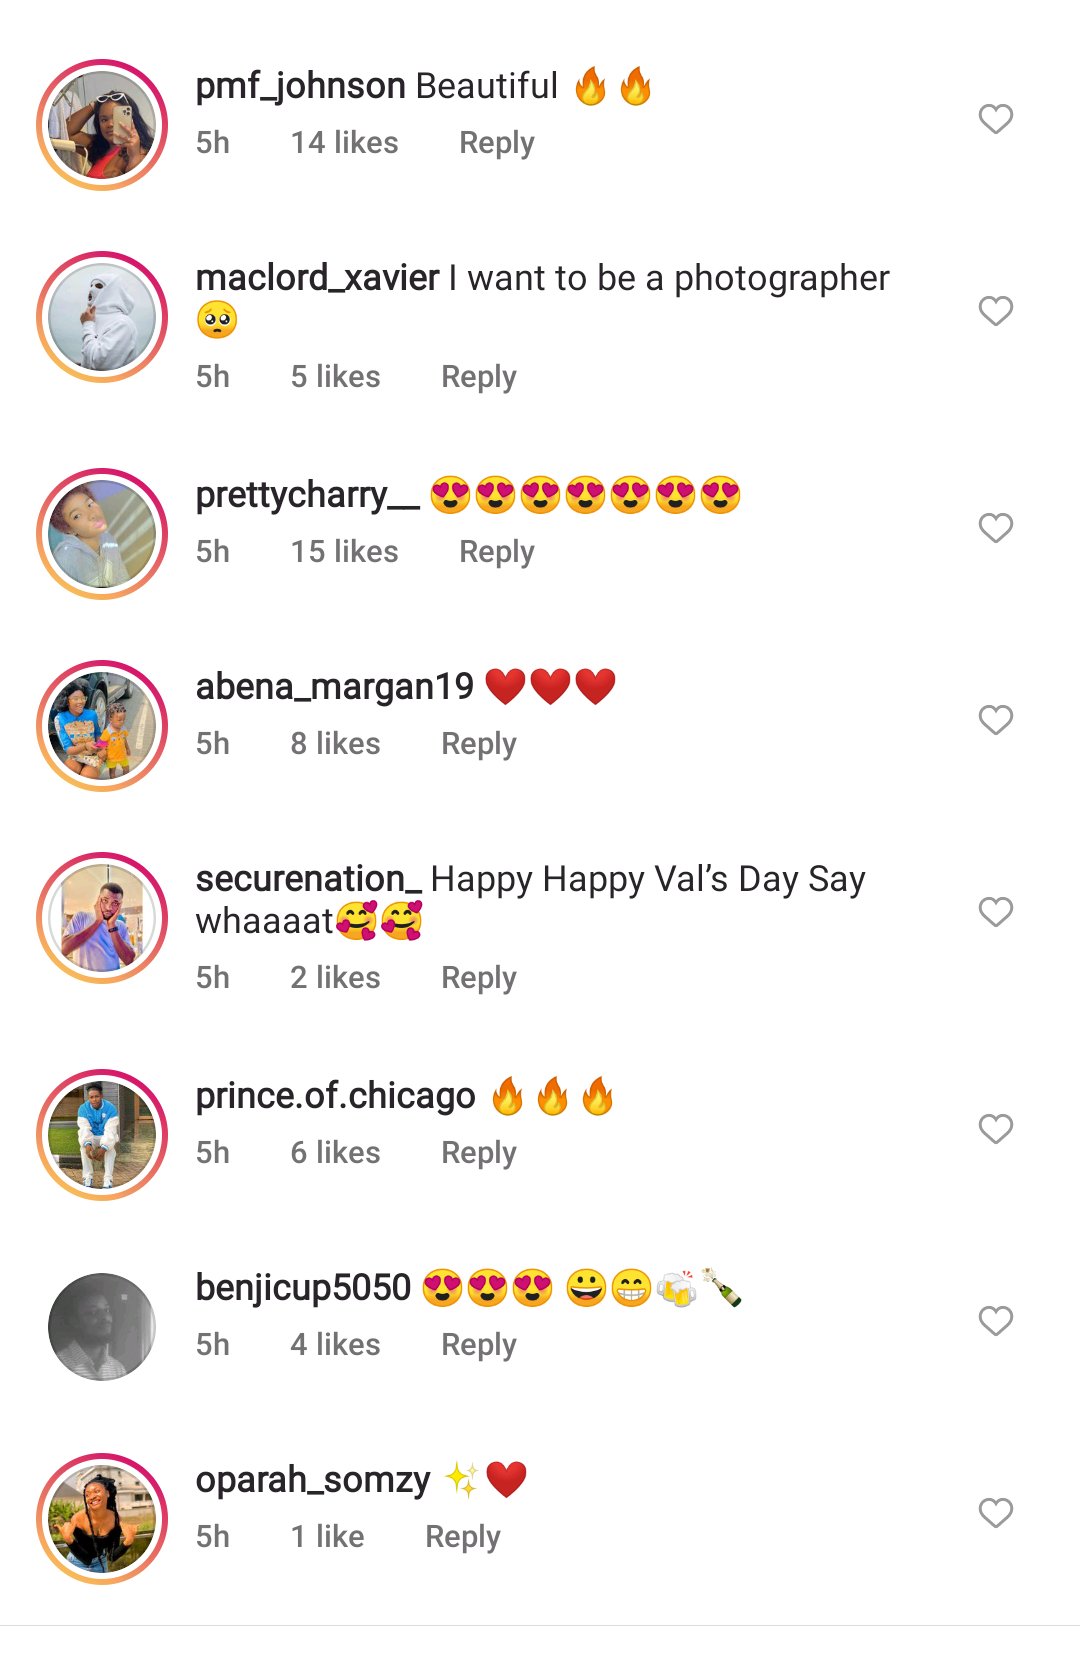The image size is (1080, 1654).
Task: Reply to benjicup5050's comment
Action: tap(478, 1345)
